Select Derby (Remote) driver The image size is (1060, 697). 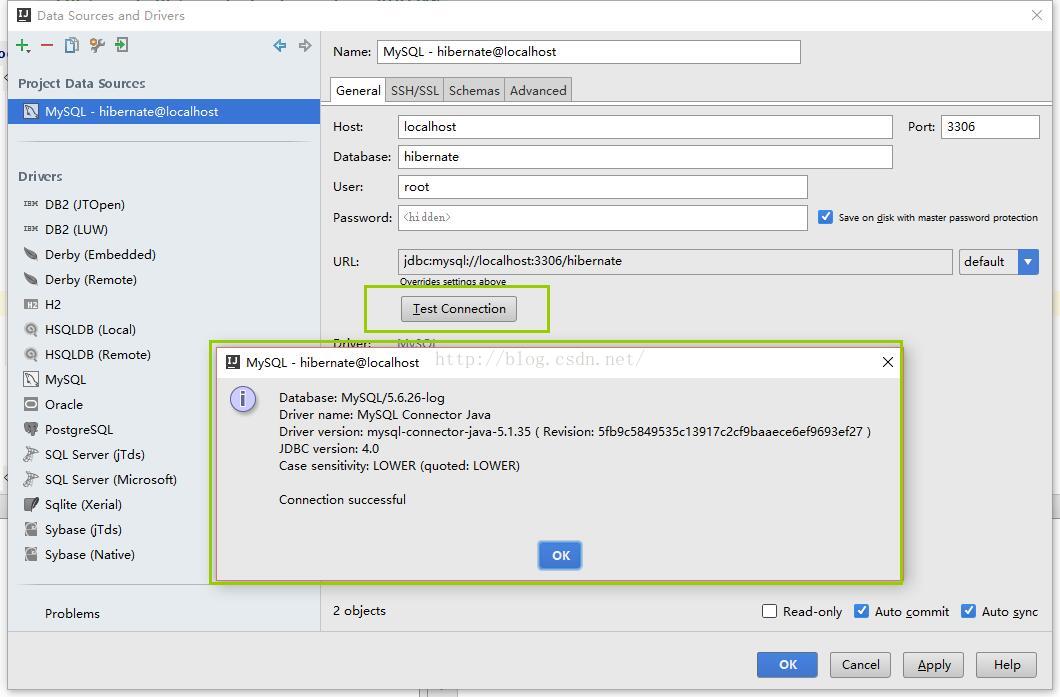click(x=91, y=279)
